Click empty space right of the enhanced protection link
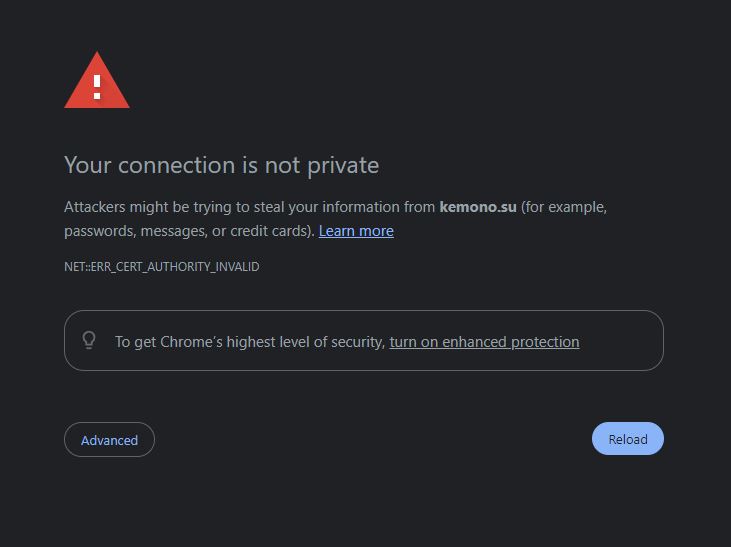Image resolution: width=731 pixels, height=547 pixels. (x=620, y=341)
